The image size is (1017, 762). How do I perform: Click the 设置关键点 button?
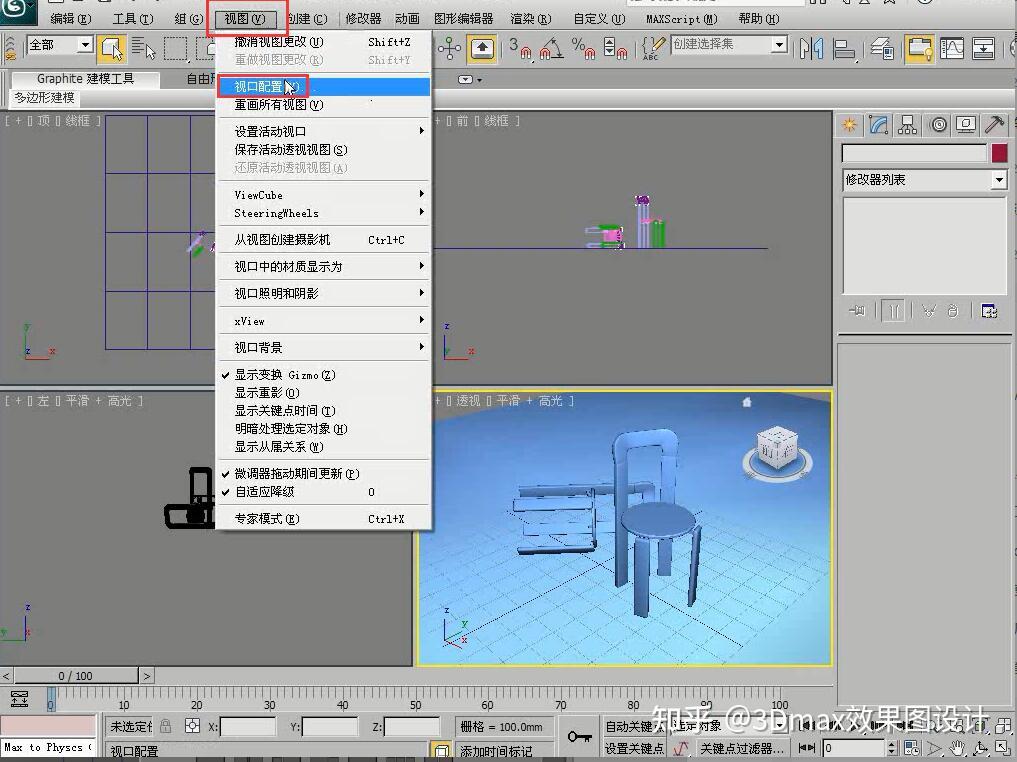click(635, 748)
